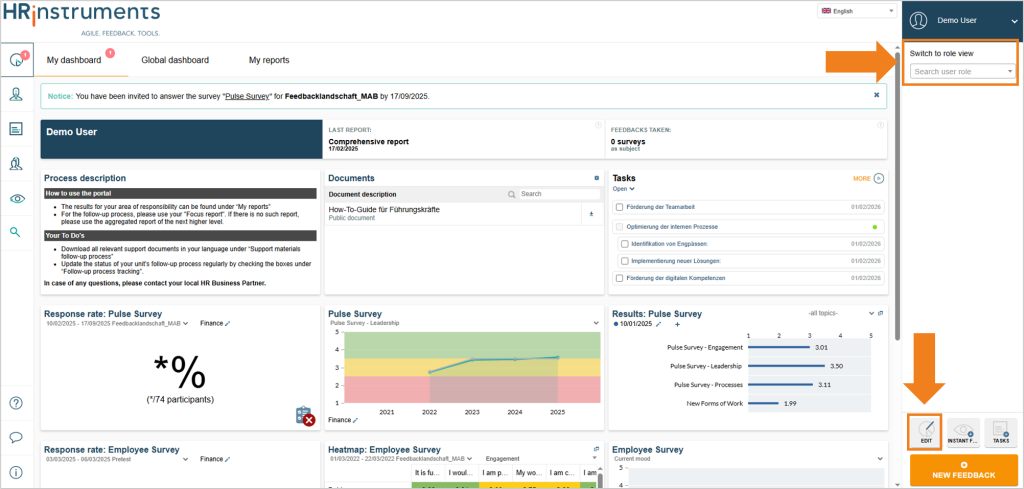This screenshot has width=1024, height=489.
Task: Open the dashboard icon in left sidebar
Action: [17, 60]
